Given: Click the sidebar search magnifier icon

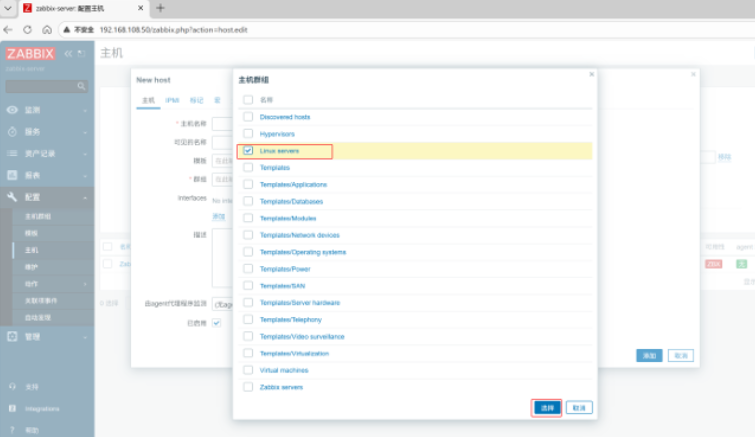Looking at the screenshot, I should [81, 86].
